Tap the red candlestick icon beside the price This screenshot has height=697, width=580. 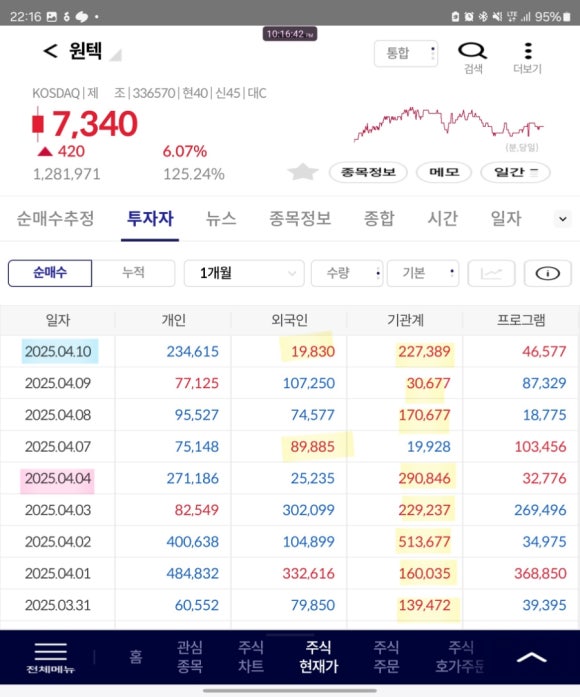coord(38,124)
